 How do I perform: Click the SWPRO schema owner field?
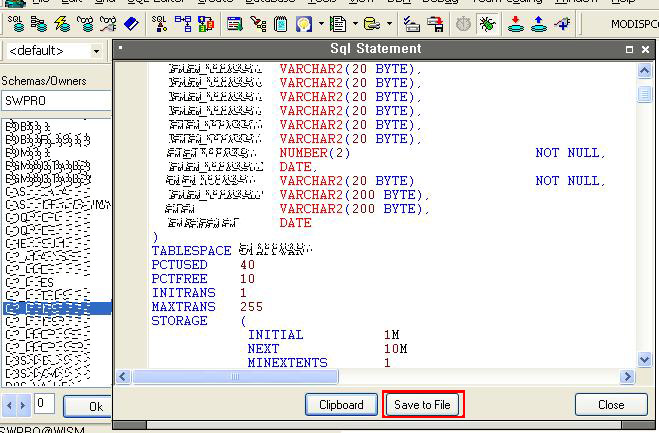[x=56, y=101]
